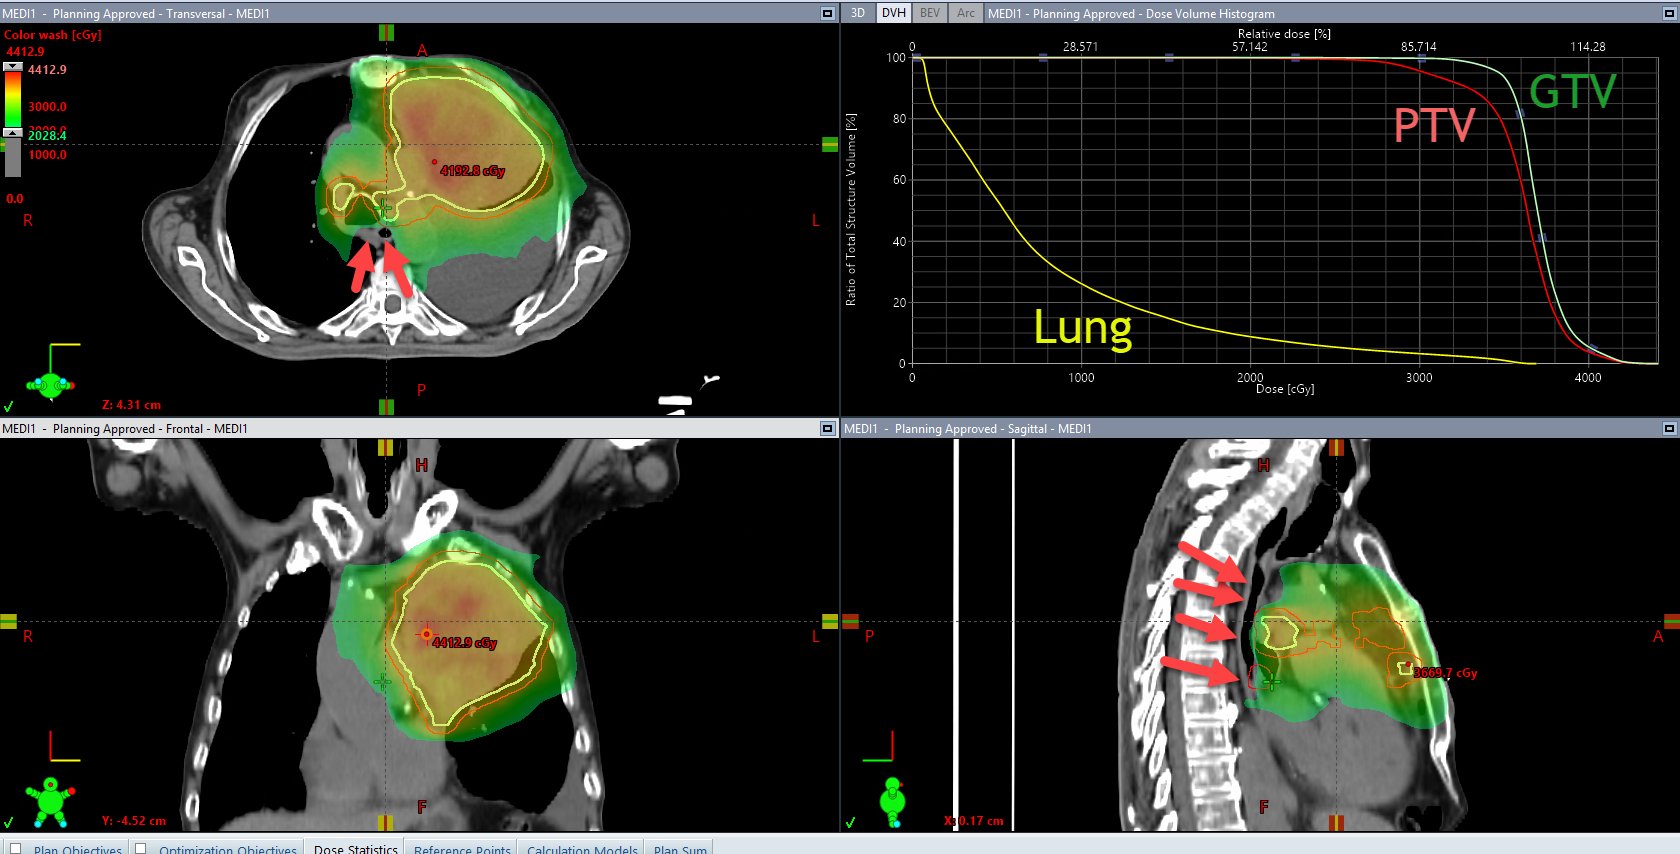This screenshot has width=1680, height=854.
Task: Open the Plan Sum tab
Action: [x=680, y=848]
